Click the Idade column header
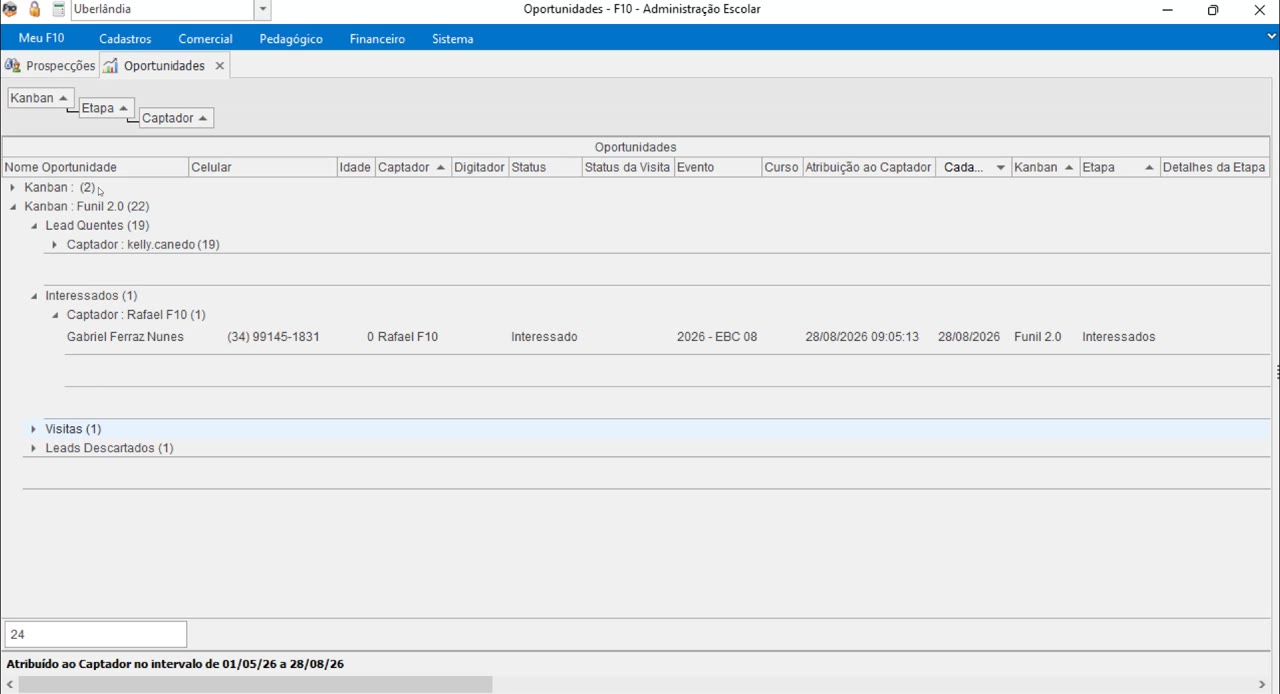 tap(355, 167)
